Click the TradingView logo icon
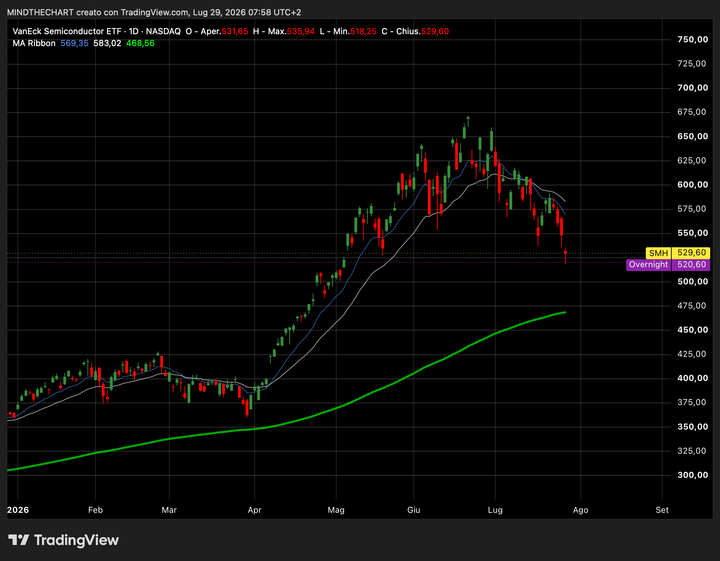The height and width of the screenshot is (561, 720). pyautogui.click(x=19, y=540)
